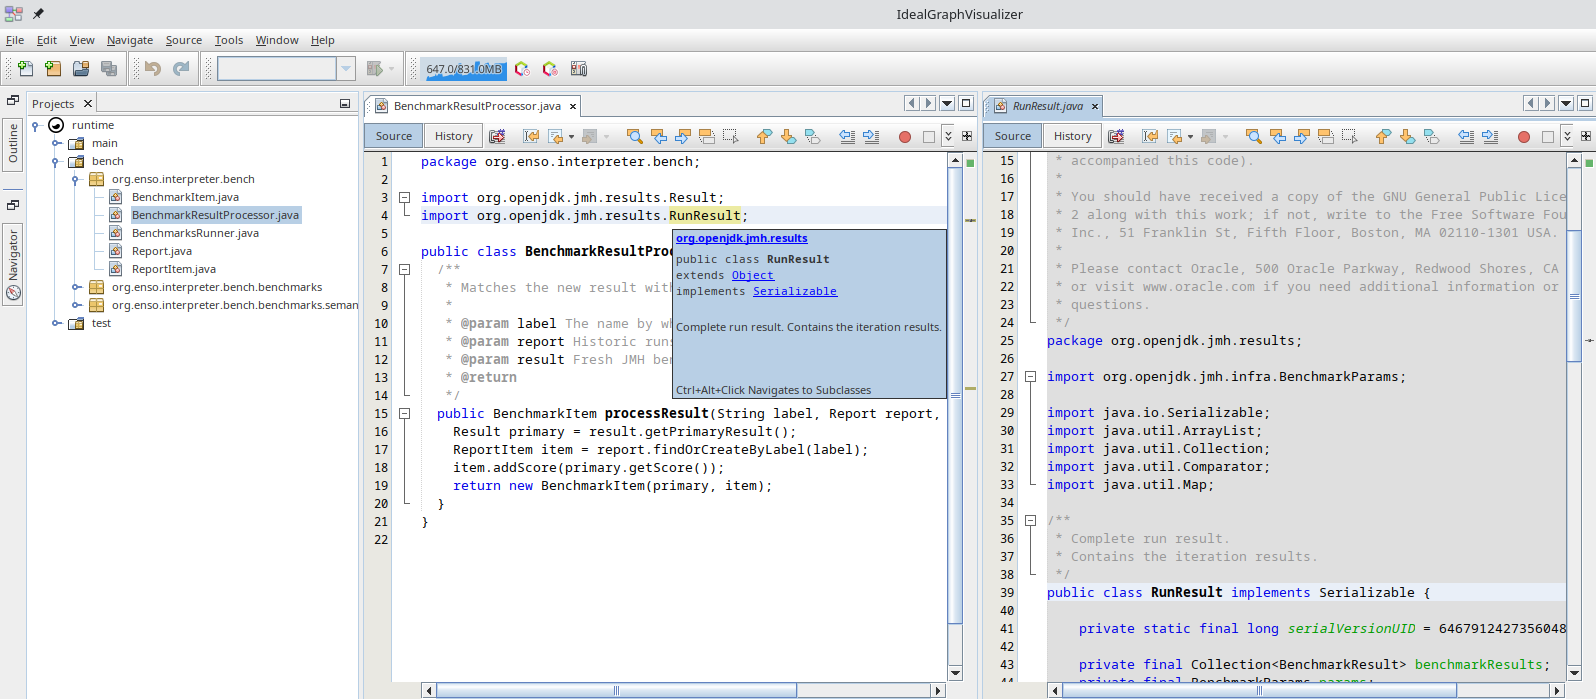Click the window arrangement icon at top-left
Viewport: 1596px width, 699px height.
13,14
